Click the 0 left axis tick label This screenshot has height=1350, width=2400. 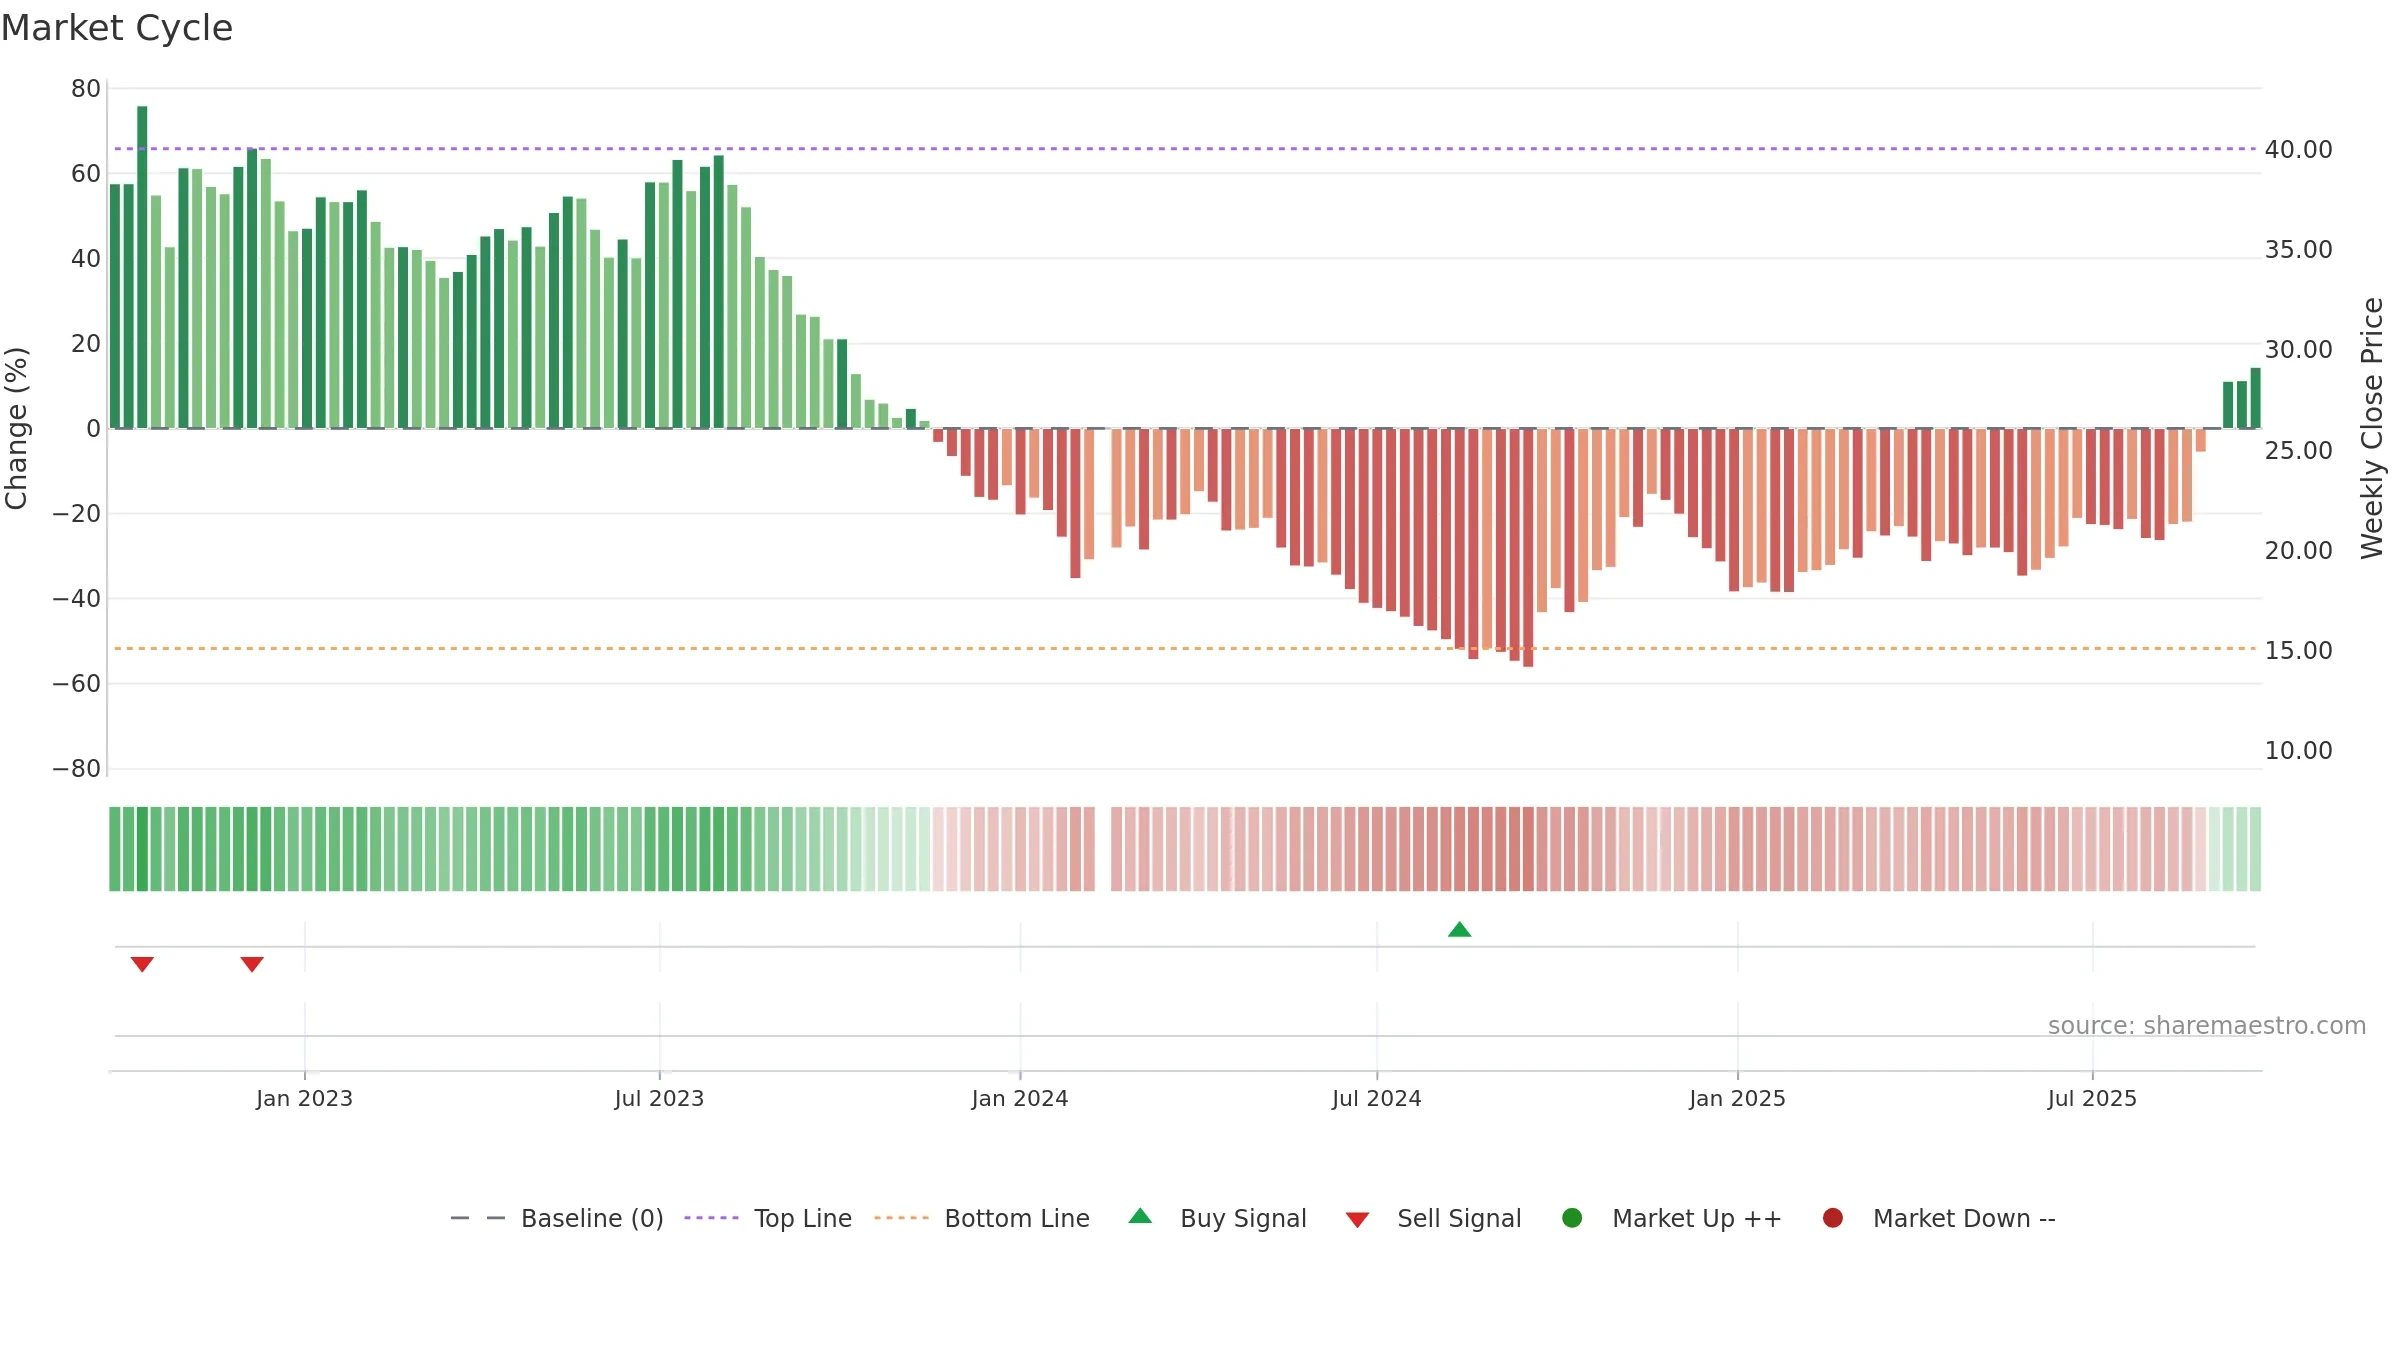point(94,428)
